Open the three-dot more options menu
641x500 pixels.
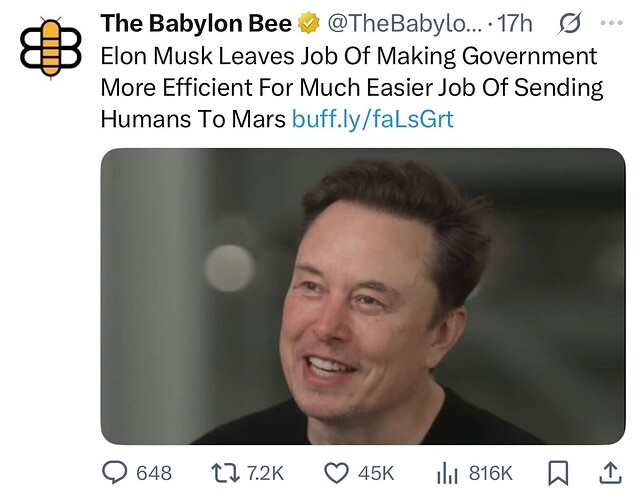tap(609, 24)
